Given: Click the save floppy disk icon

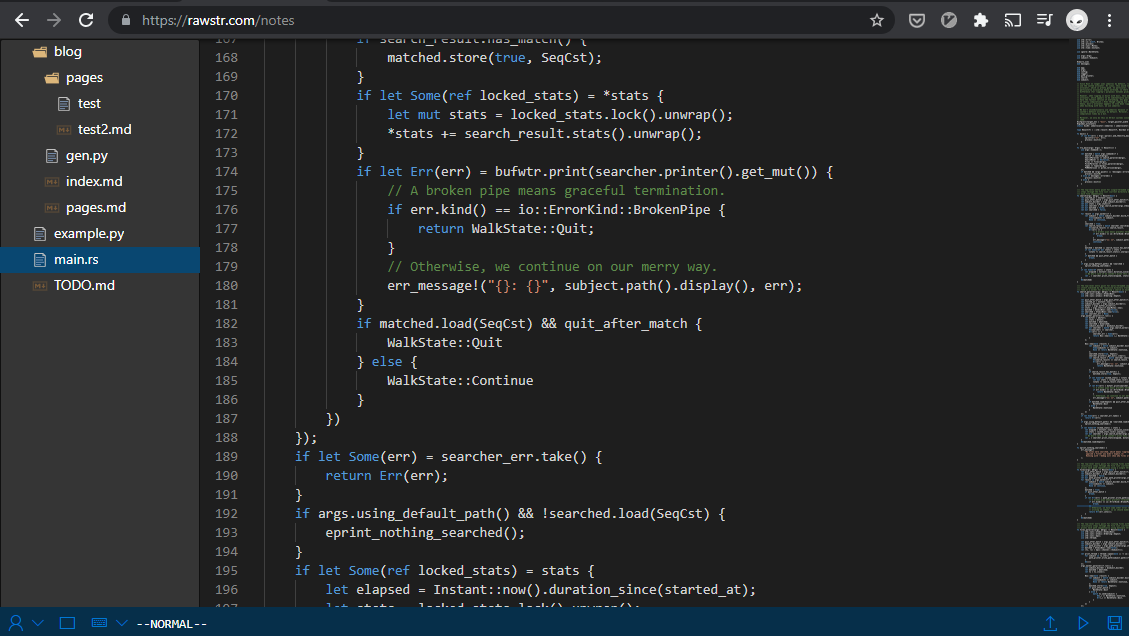Looking at the screenshot, I should [1114, 623].
